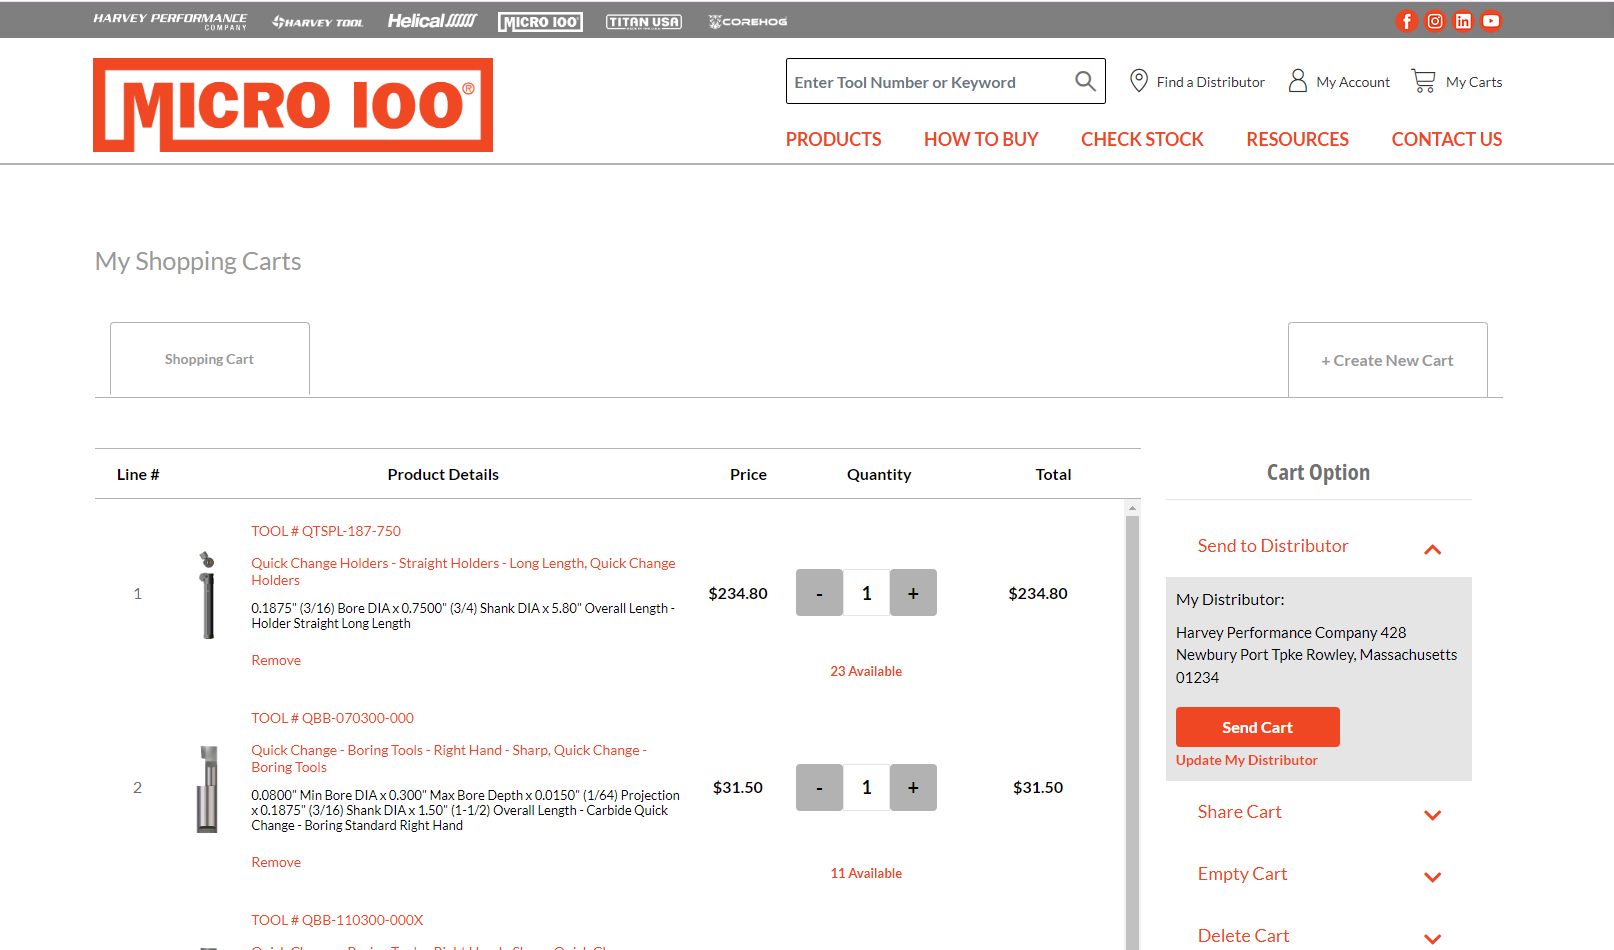Remove tool QTSPL-187-750 from cart

click(x=275, y=659)
